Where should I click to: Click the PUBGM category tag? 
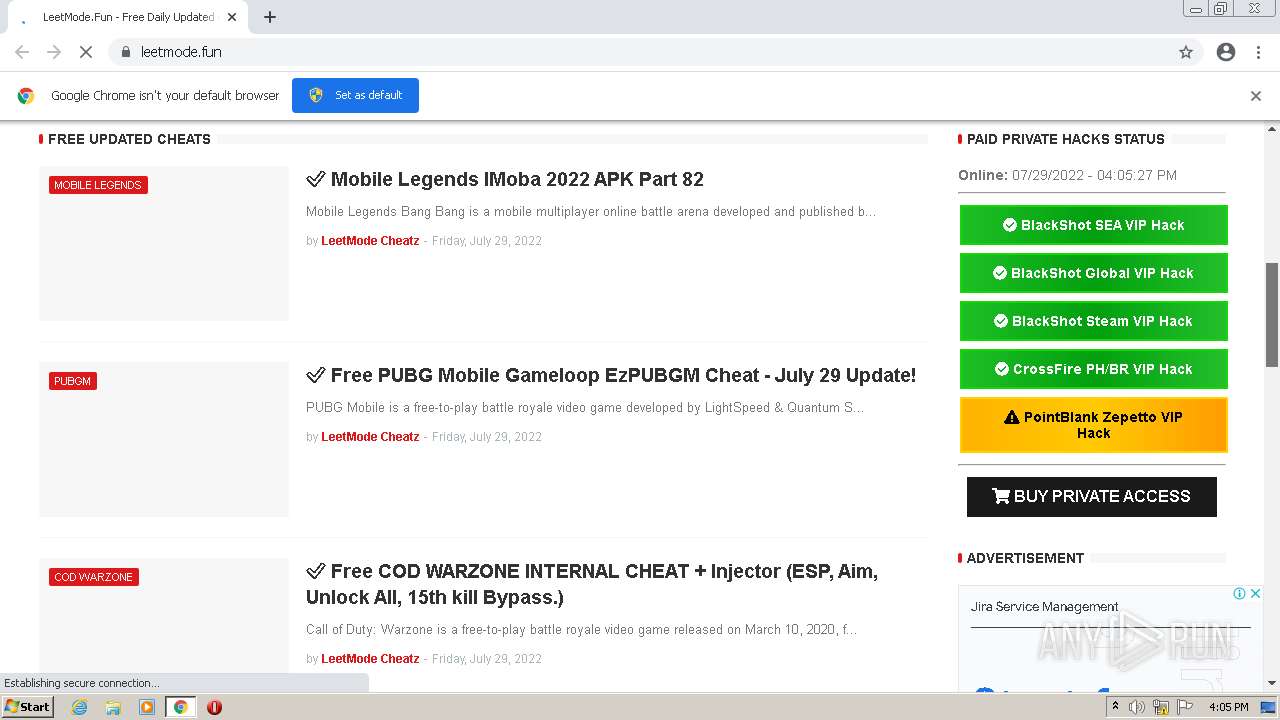73,381
